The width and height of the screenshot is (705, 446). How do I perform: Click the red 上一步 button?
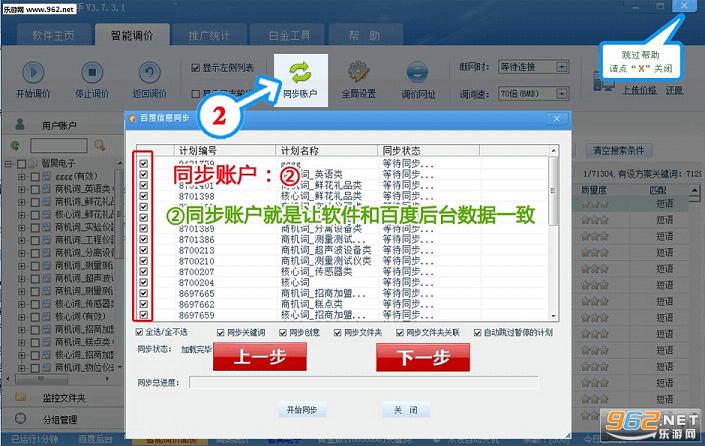260,357
